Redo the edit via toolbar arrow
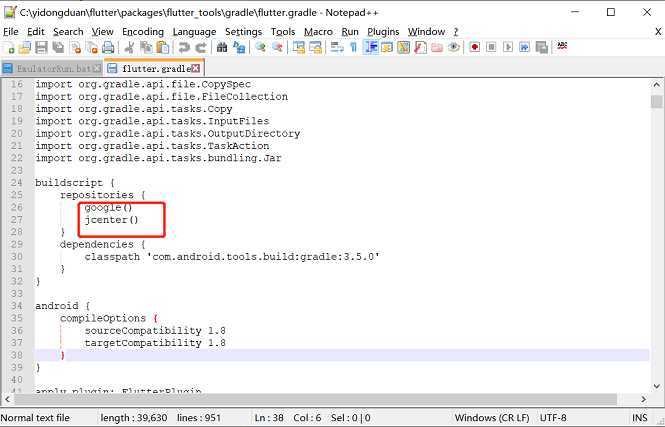This screenshot has width=665, height=427. click(x=200, y=47)
